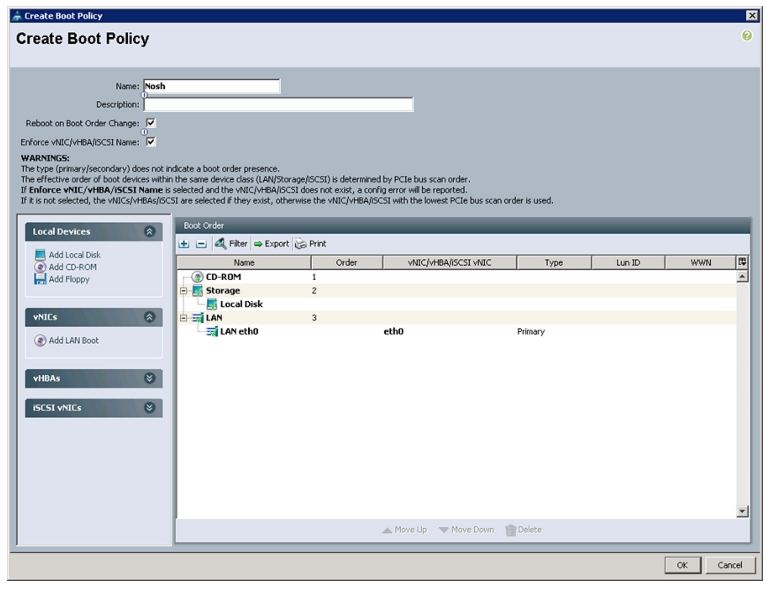Sort by the Type column header
This screenshot has height=610, width=767.
click(554, 263)
